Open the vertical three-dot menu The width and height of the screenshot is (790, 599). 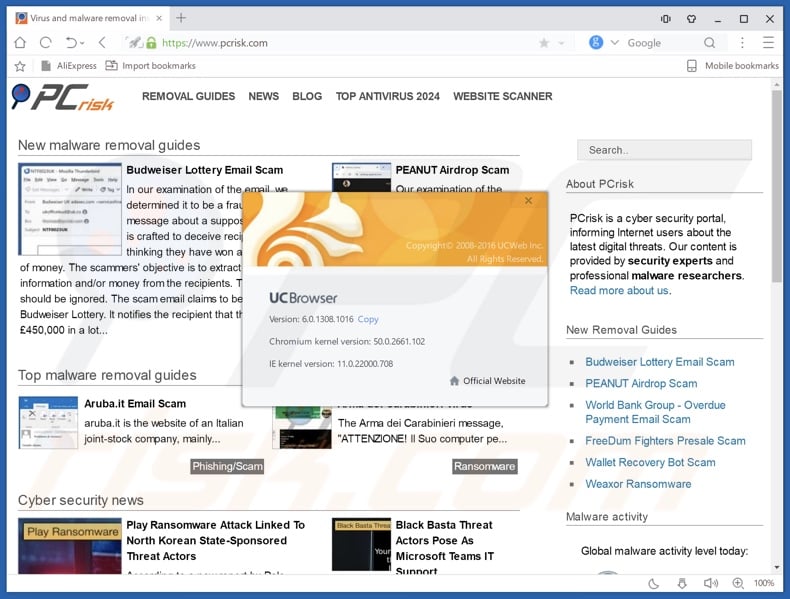[742, 43]
